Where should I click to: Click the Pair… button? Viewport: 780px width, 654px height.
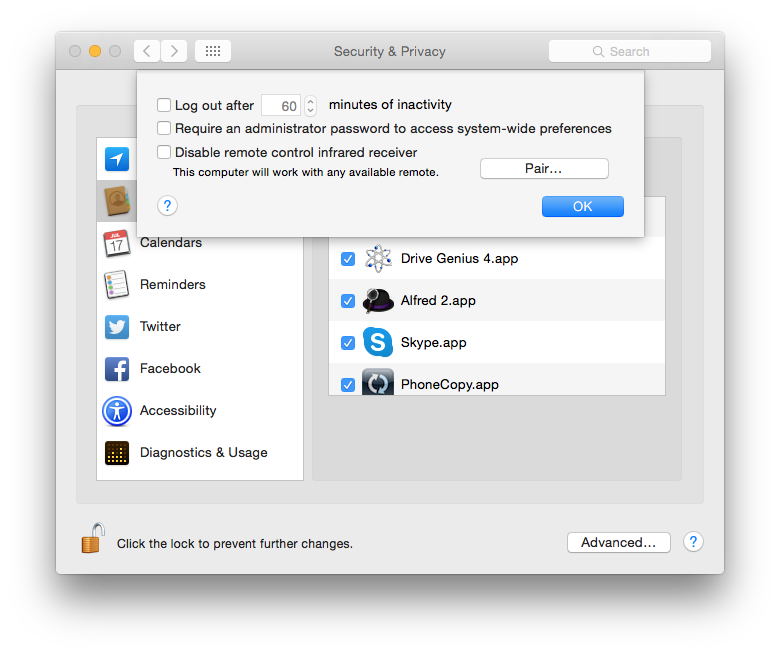coord(544,169)
